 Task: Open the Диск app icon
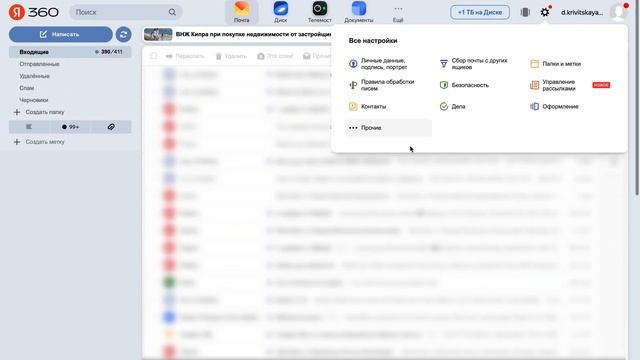pos(280,12)
